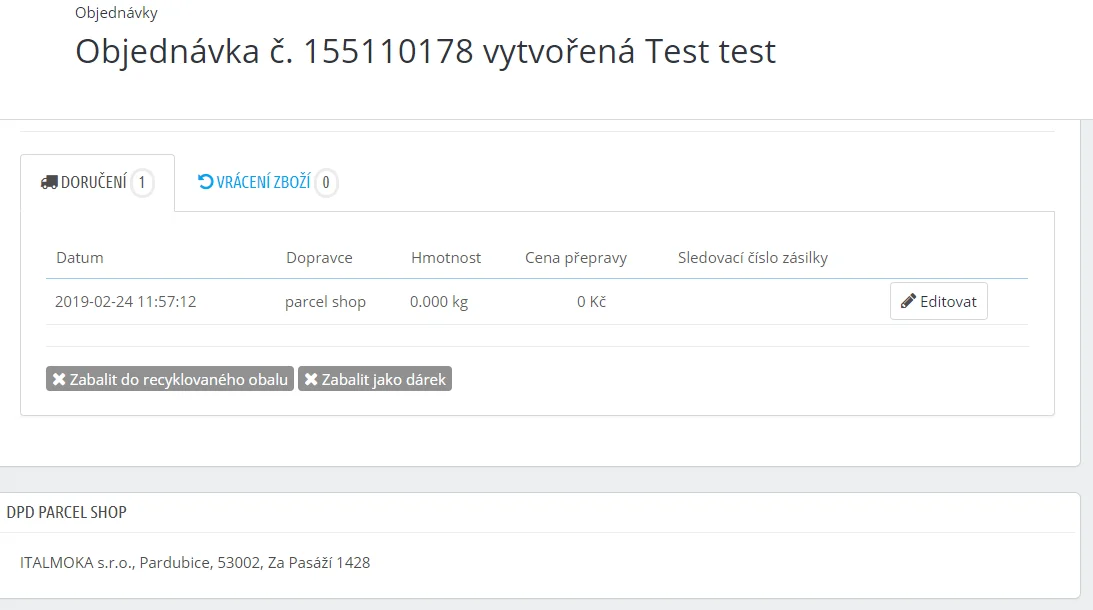This screenshot has height=610, width=1093.
Task: Click the pencil icon on the Editovat button
Action: click(x=908, y=301)
